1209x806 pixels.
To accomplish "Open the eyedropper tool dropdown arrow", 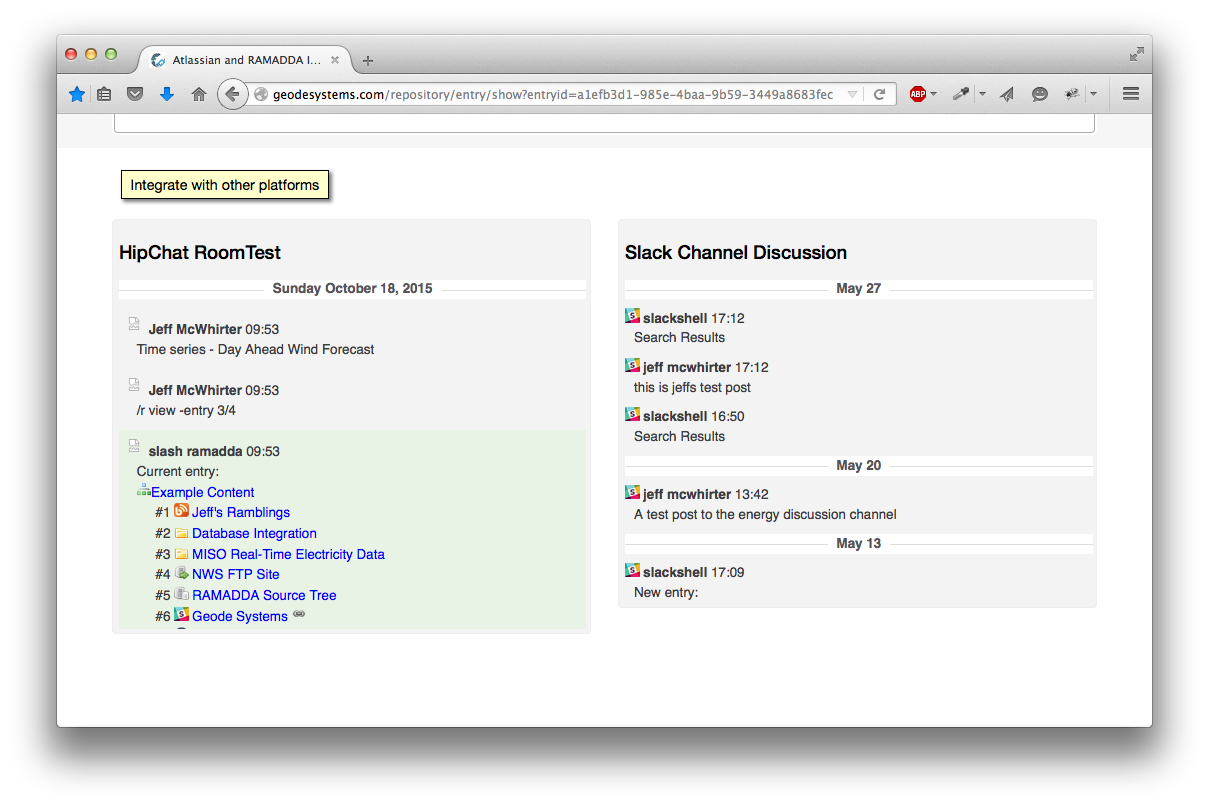I will 982,94.
